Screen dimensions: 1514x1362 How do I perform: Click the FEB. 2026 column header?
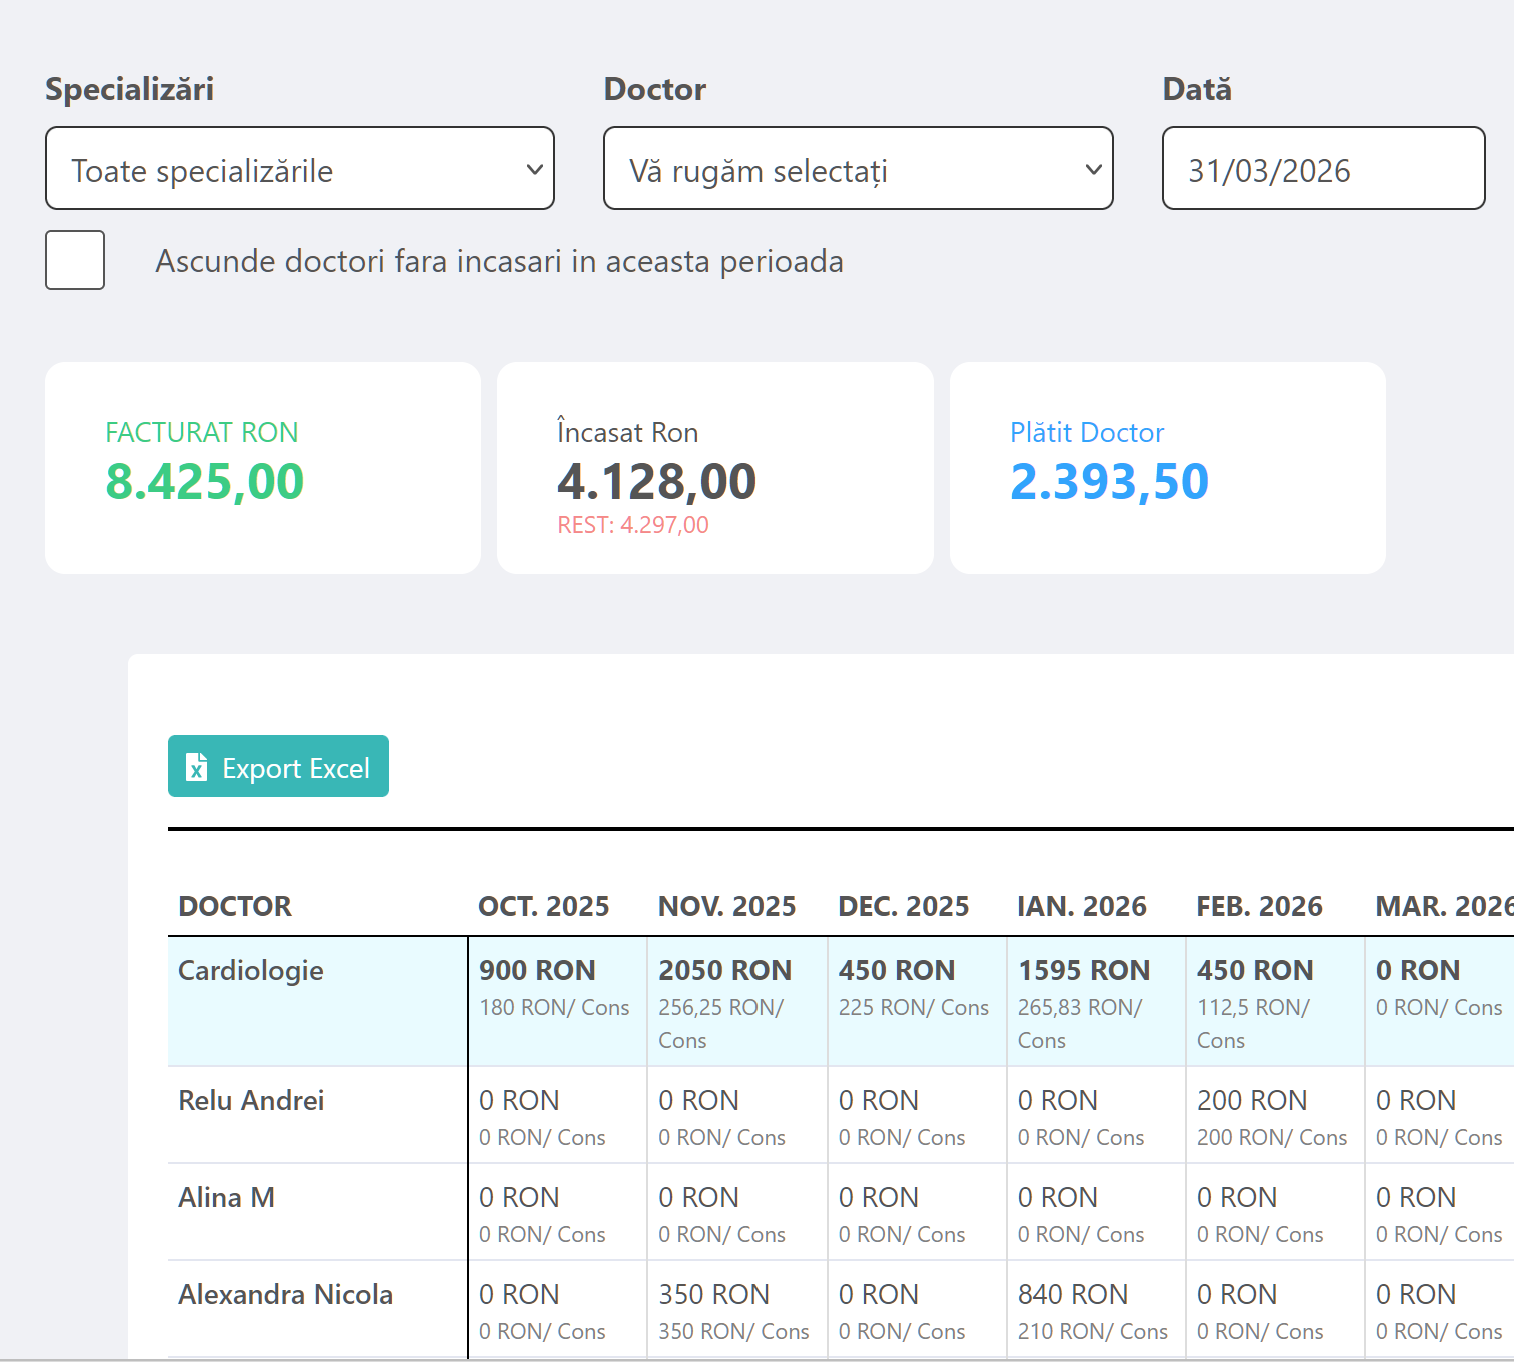(1259, 906)
